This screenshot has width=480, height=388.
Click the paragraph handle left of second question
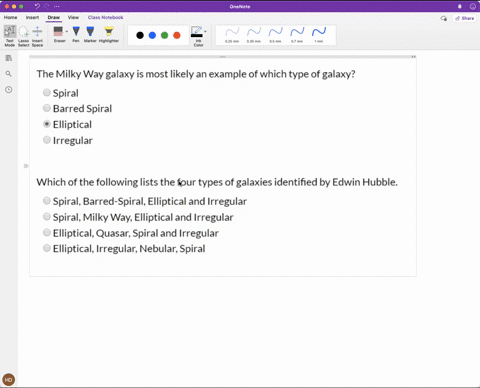(26, 166)
